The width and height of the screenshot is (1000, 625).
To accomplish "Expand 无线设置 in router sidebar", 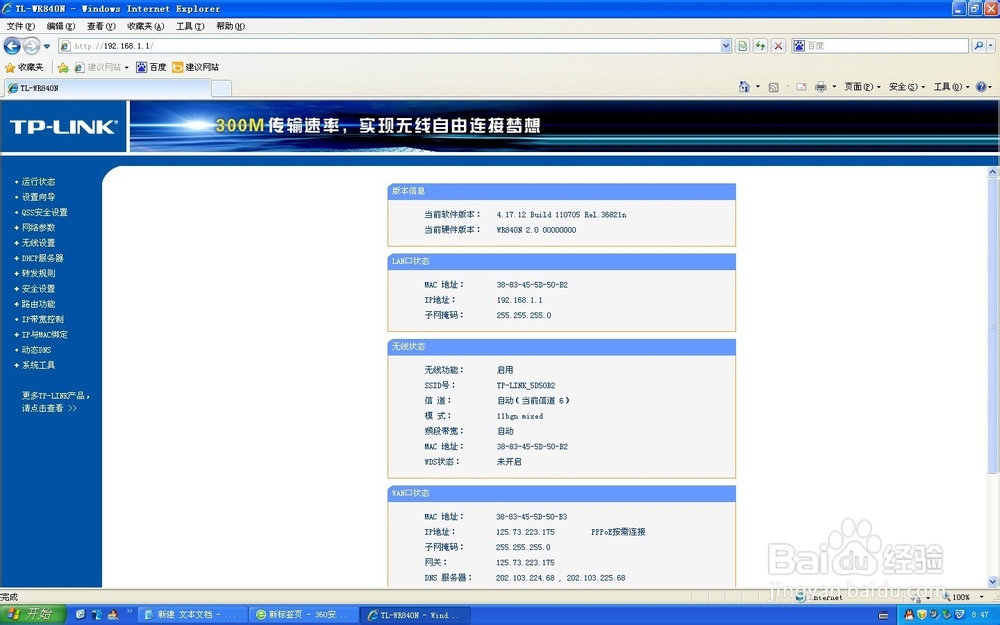I will tap(38, 243).
